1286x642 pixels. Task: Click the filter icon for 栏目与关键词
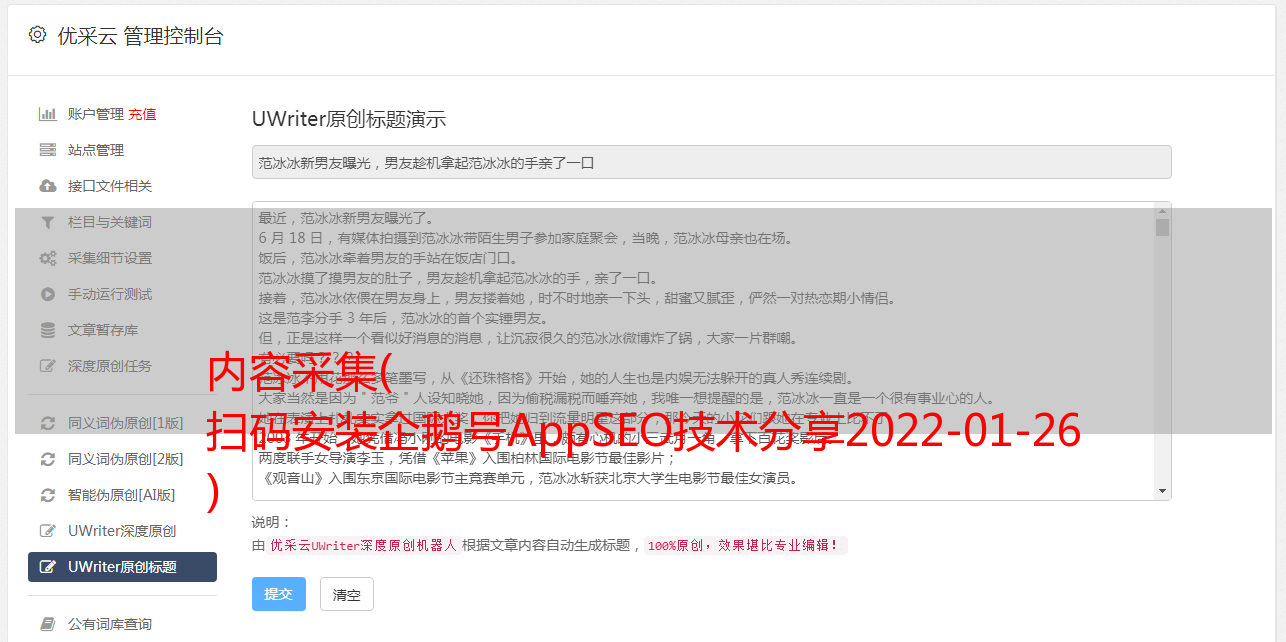click(47, 222)
